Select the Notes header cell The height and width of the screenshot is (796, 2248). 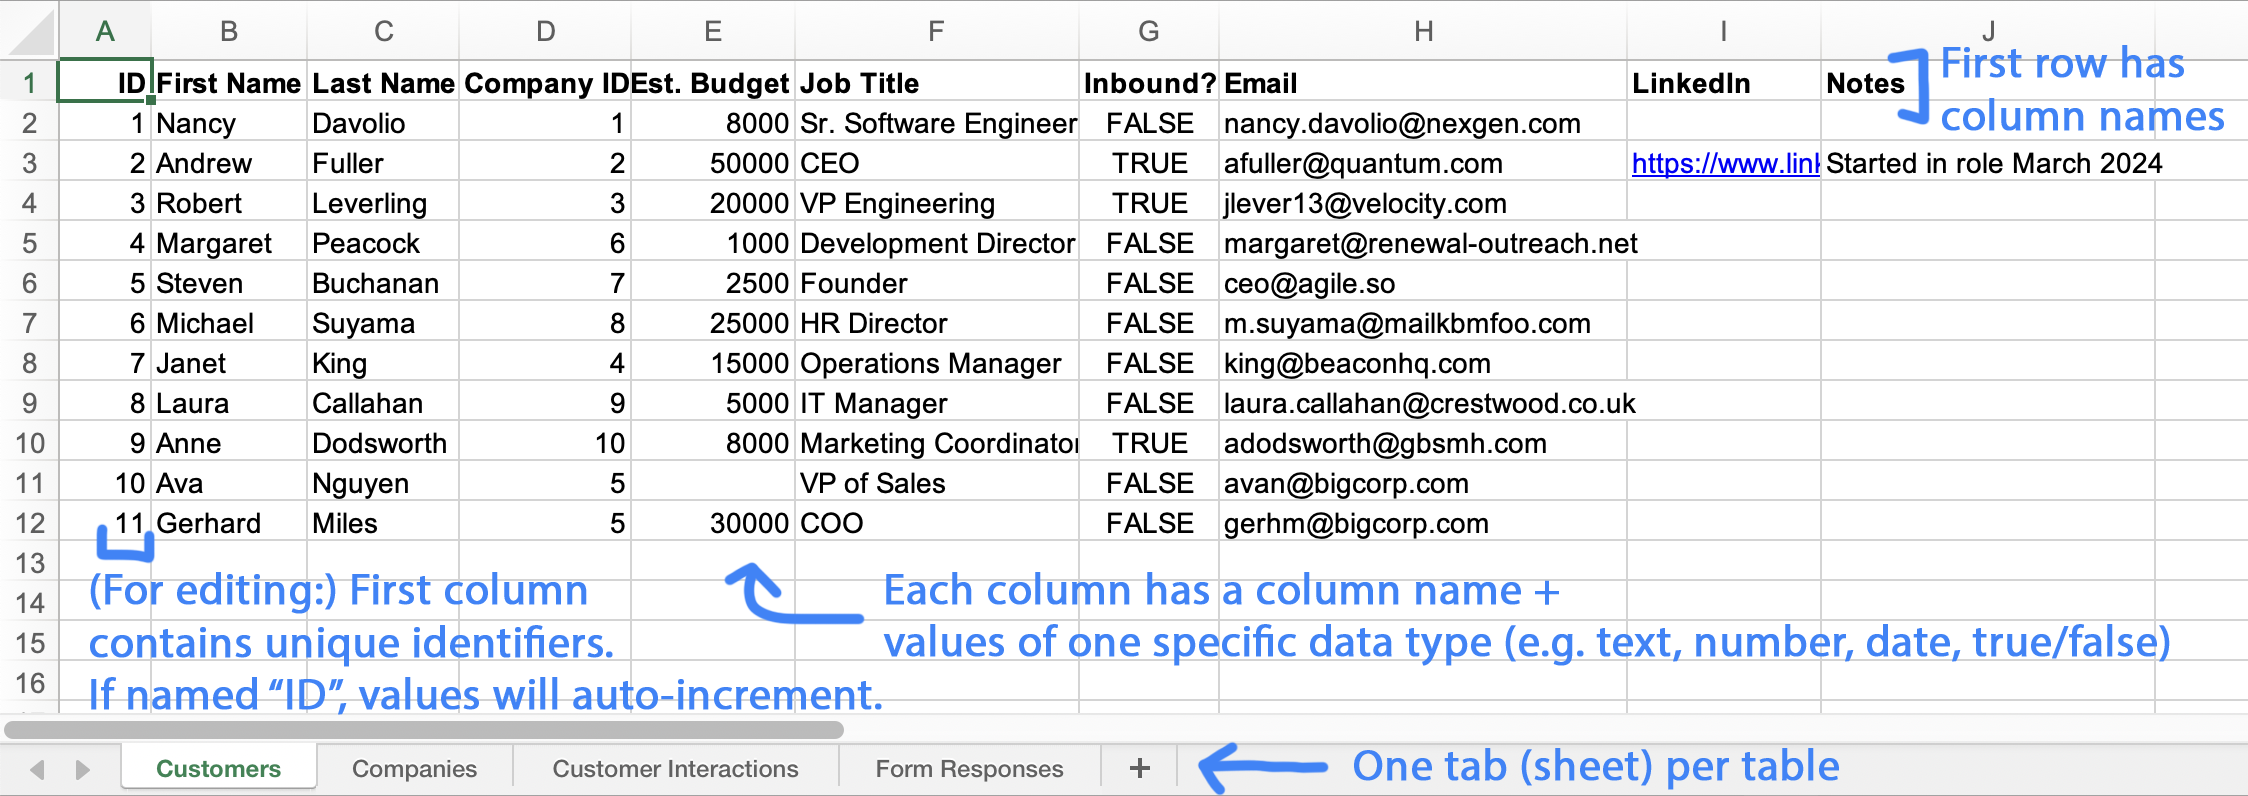tap(1864, 83)
